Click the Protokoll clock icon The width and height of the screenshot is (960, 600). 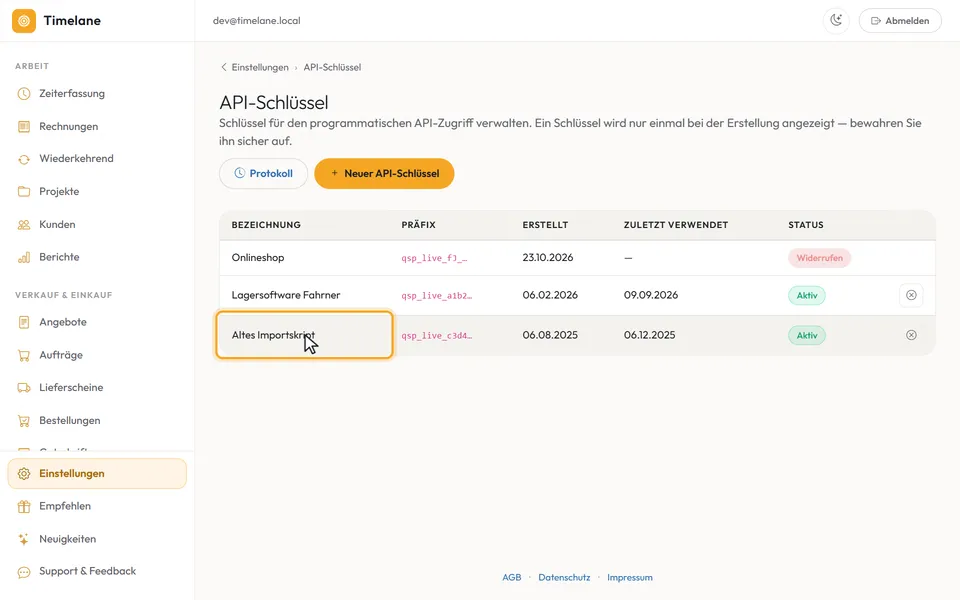point(239,173)
